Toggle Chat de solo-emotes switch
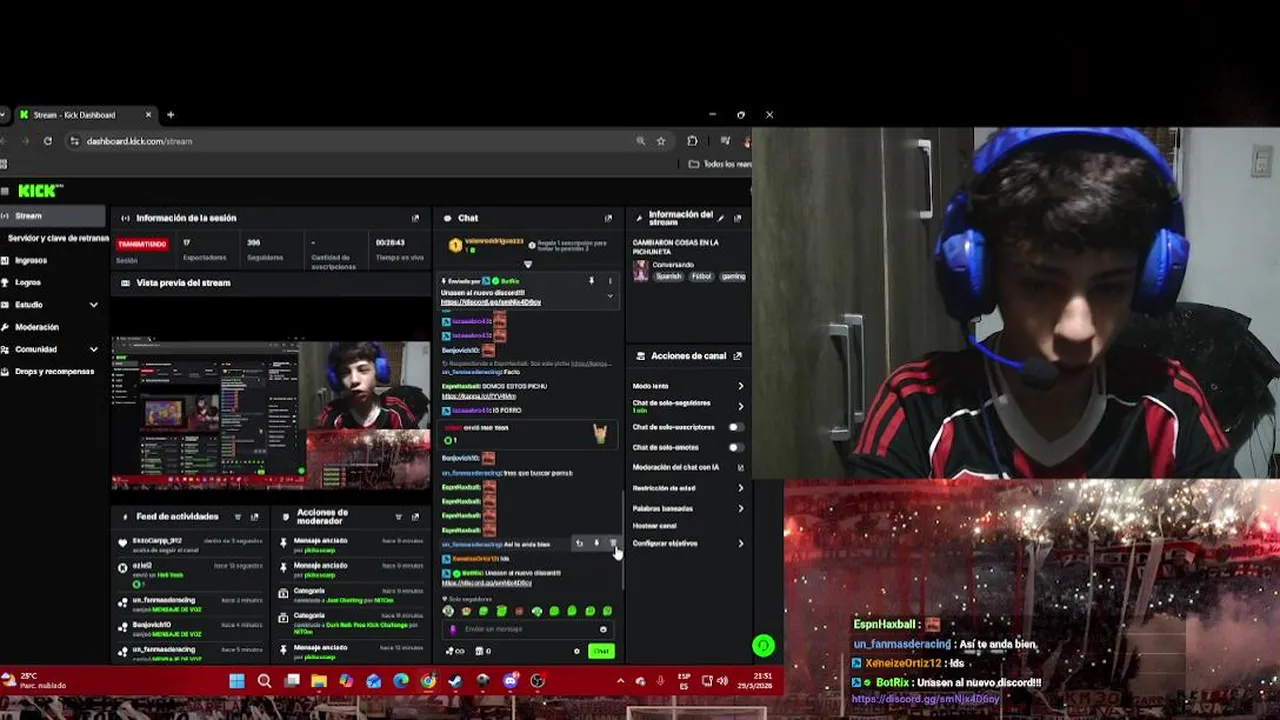1280x720 pixels. click(736, 447)
